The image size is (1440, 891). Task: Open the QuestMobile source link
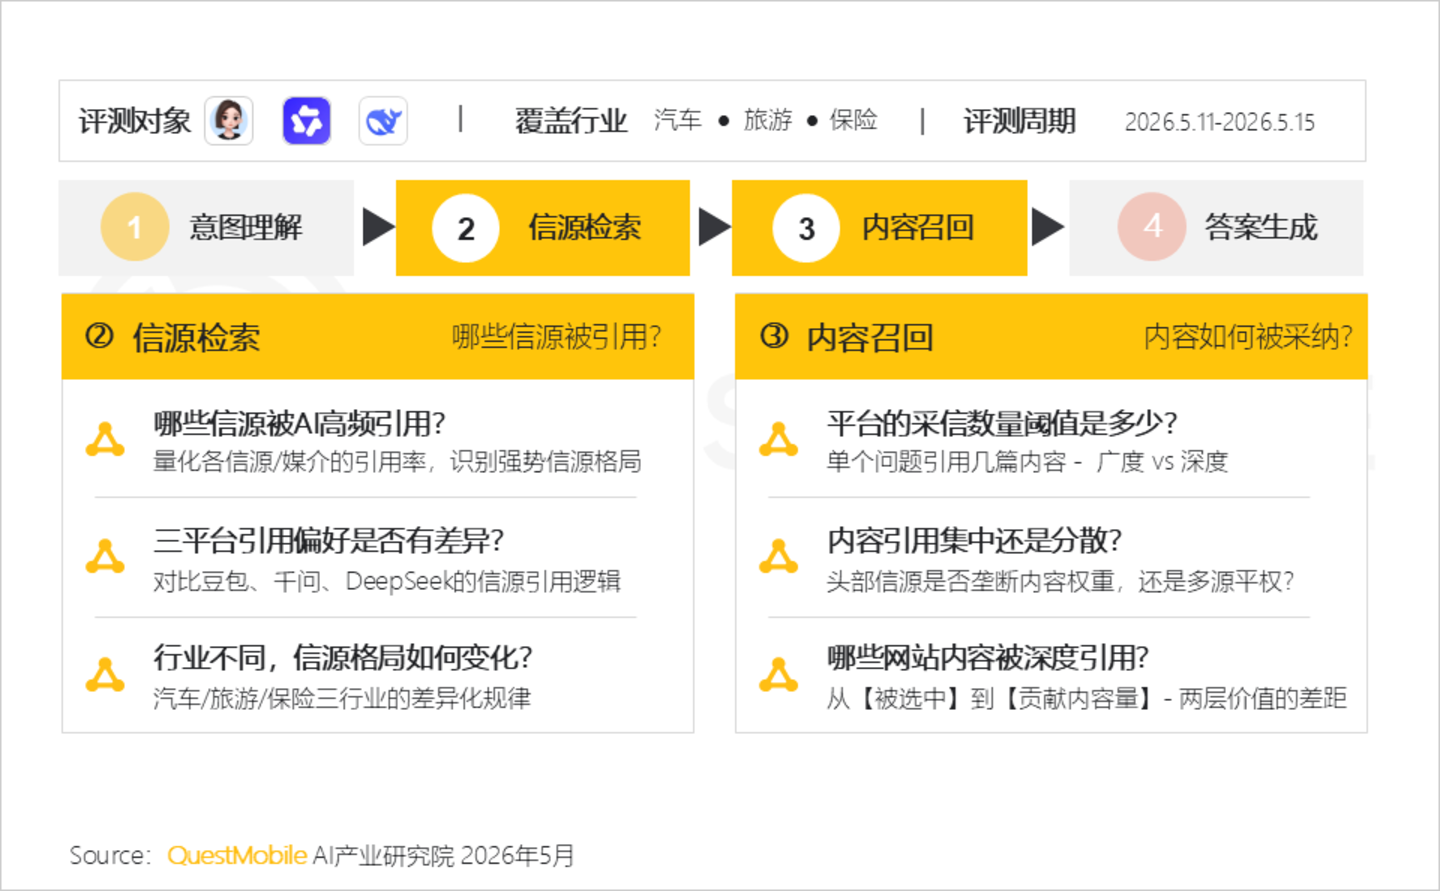click(237, 856)
